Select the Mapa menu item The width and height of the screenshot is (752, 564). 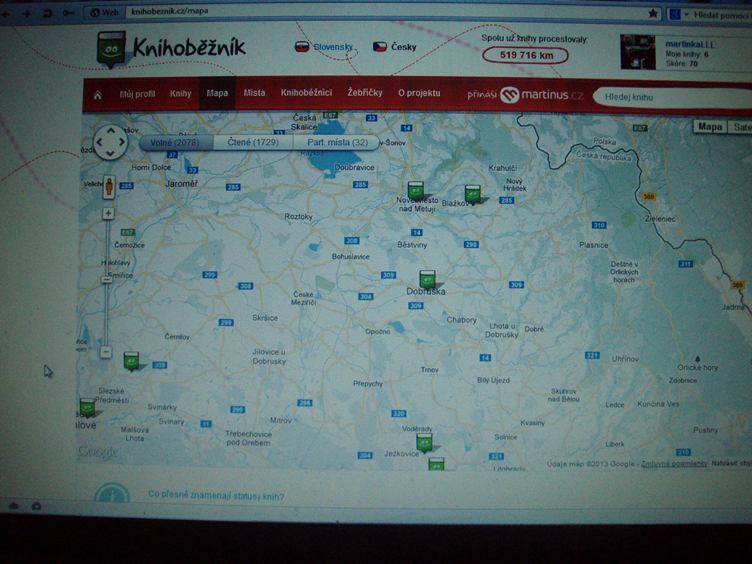click(217, 93)
